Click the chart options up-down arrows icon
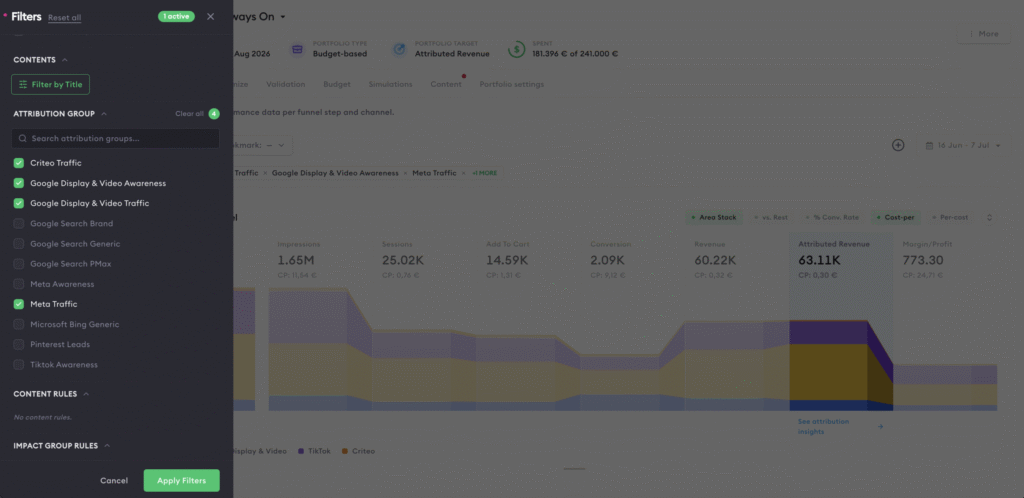1024x498 pixels. 989,217
